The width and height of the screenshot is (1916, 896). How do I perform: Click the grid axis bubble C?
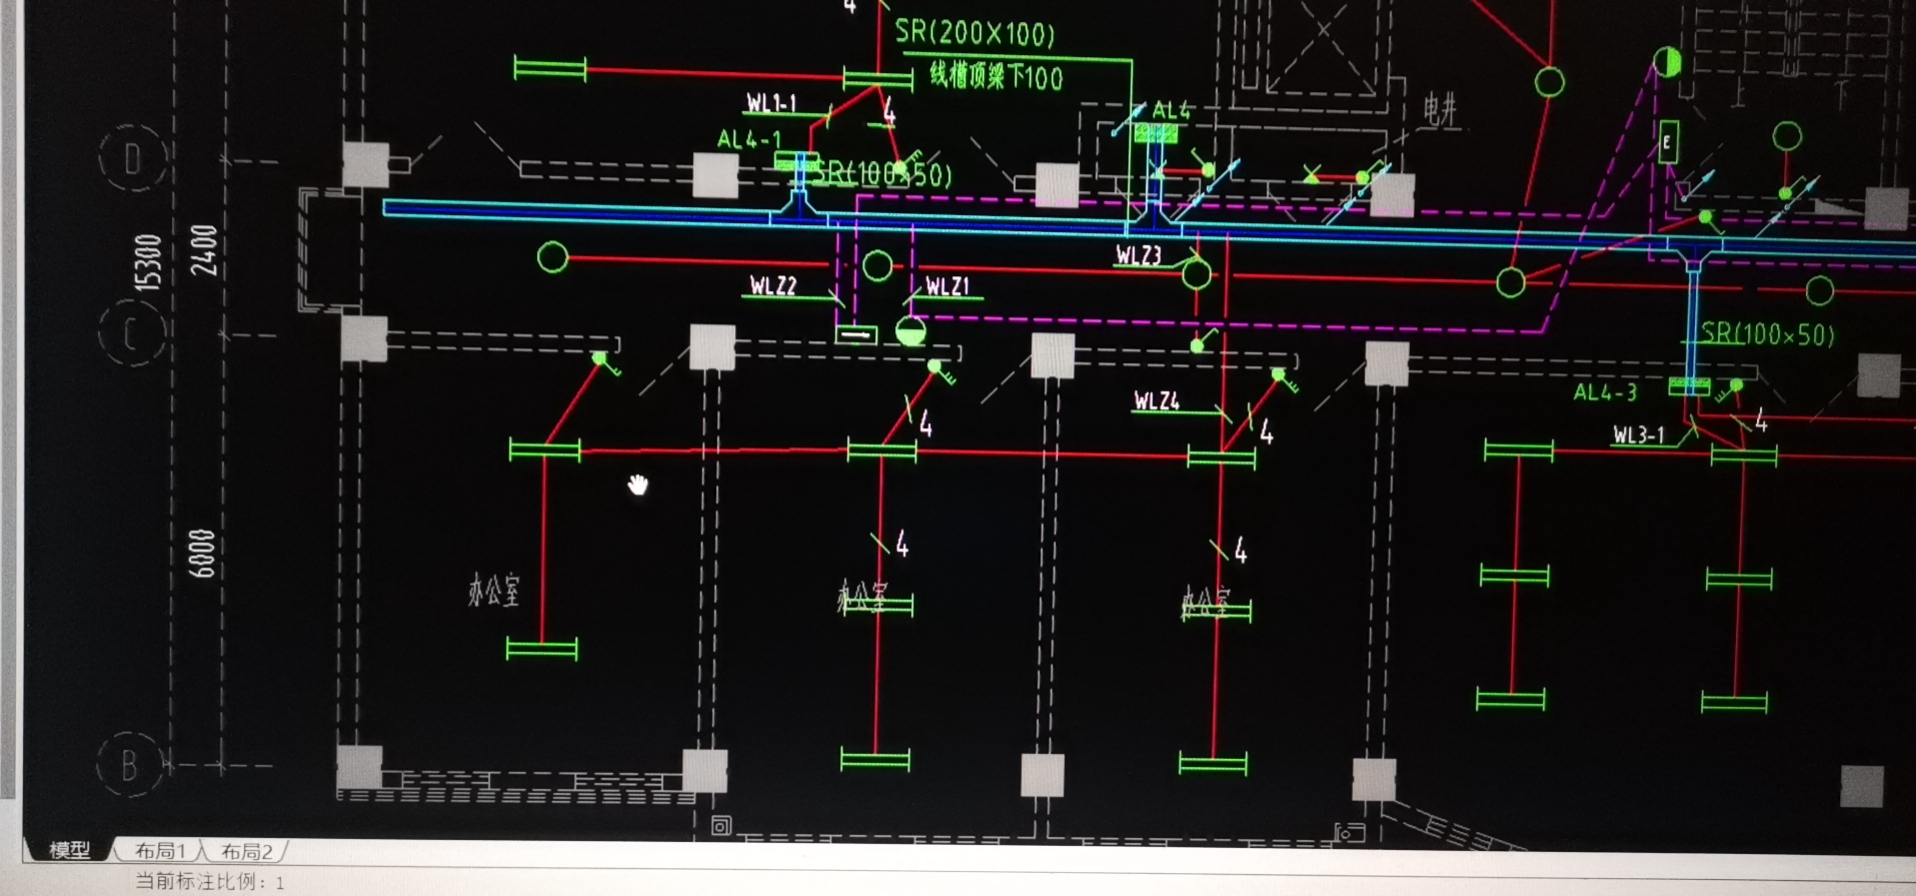[x=132, y=333]
